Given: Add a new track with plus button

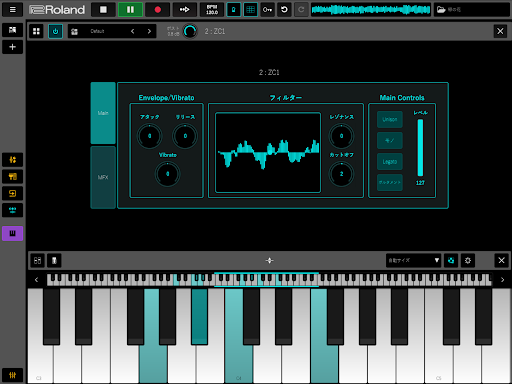Looking at the screenshot, I should click(12, 47).
